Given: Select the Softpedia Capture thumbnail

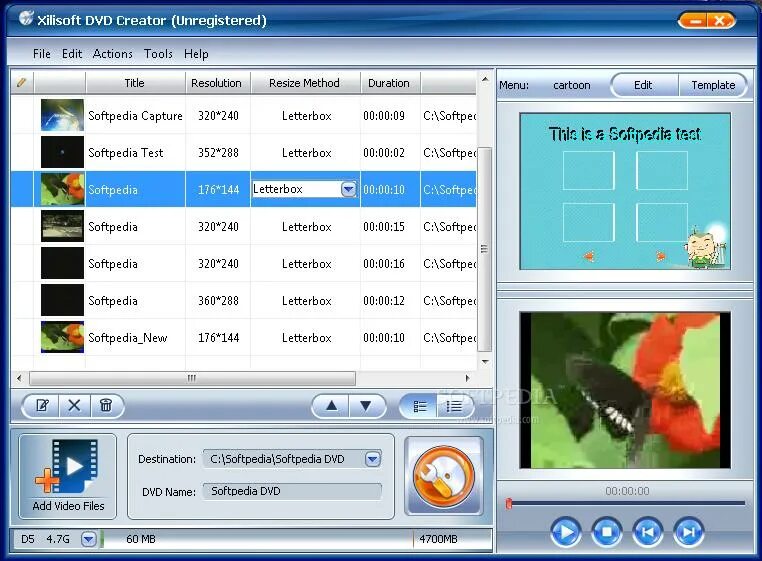Looking at the screenshot, I should click(x=62, y=115).
